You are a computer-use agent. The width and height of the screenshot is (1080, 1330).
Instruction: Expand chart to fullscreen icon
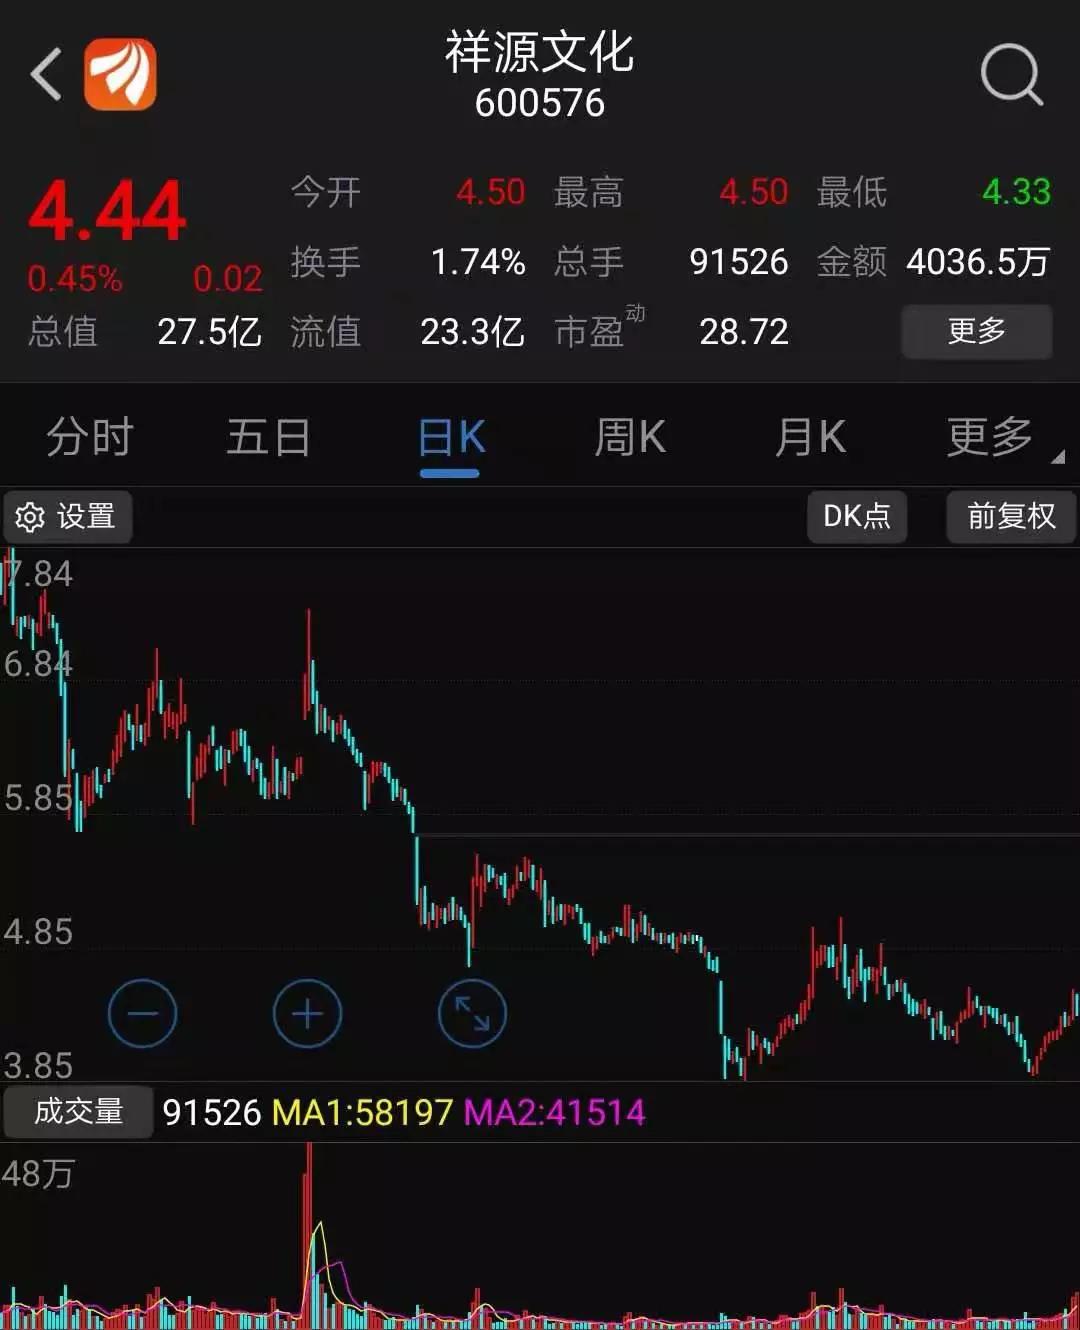click(x=472, y=1013)
